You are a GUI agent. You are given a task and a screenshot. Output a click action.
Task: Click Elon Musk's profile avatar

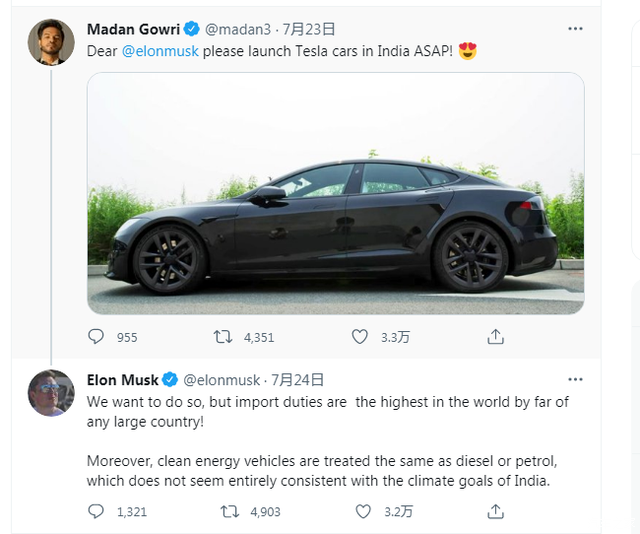point(50,393)
